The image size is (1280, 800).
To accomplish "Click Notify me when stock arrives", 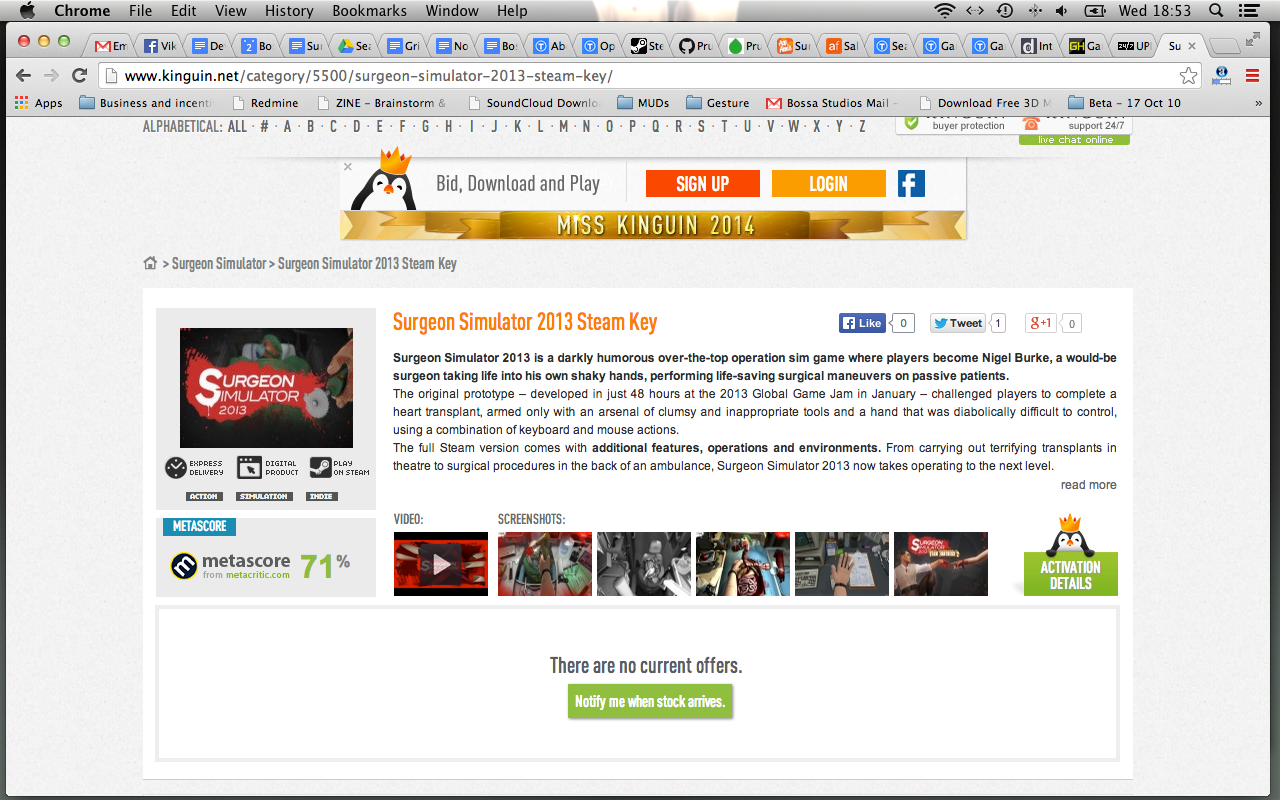I will (649, 702).
